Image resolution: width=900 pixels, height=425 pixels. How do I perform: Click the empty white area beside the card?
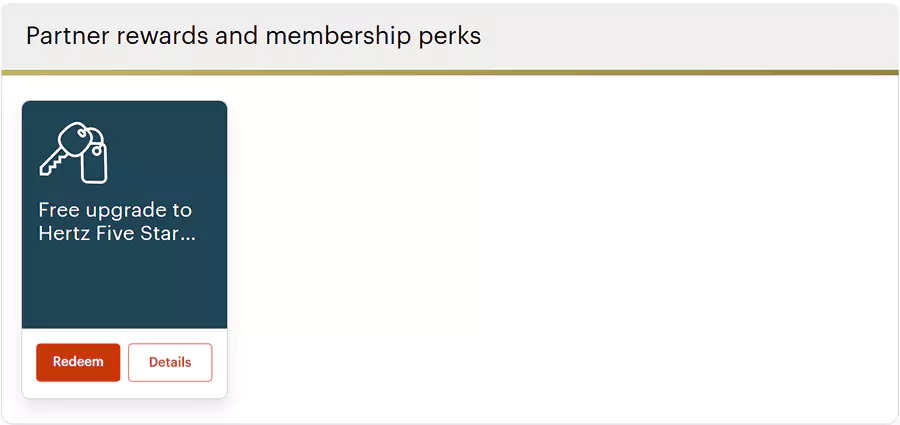560,250
